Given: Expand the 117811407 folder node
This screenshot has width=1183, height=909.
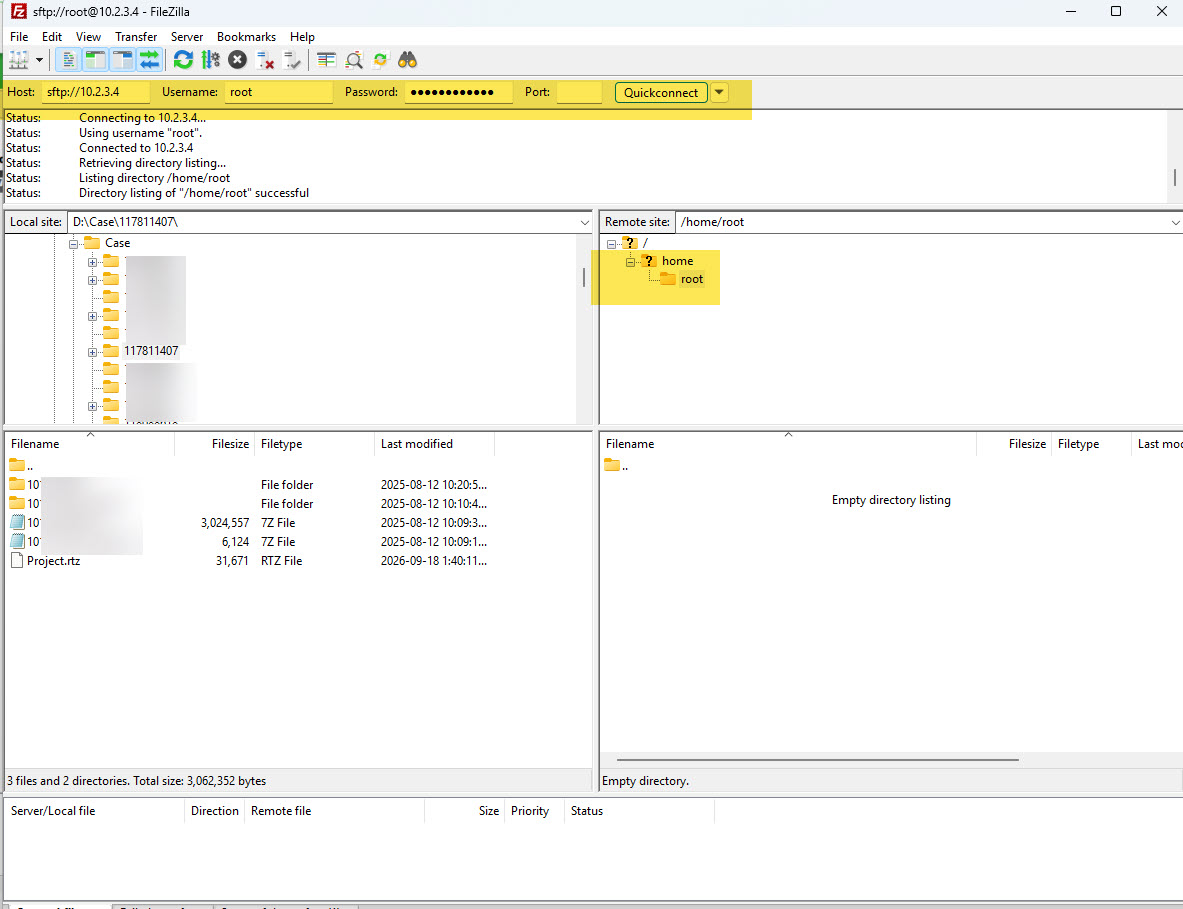Looking at the screenshot, I should (92, 352).
